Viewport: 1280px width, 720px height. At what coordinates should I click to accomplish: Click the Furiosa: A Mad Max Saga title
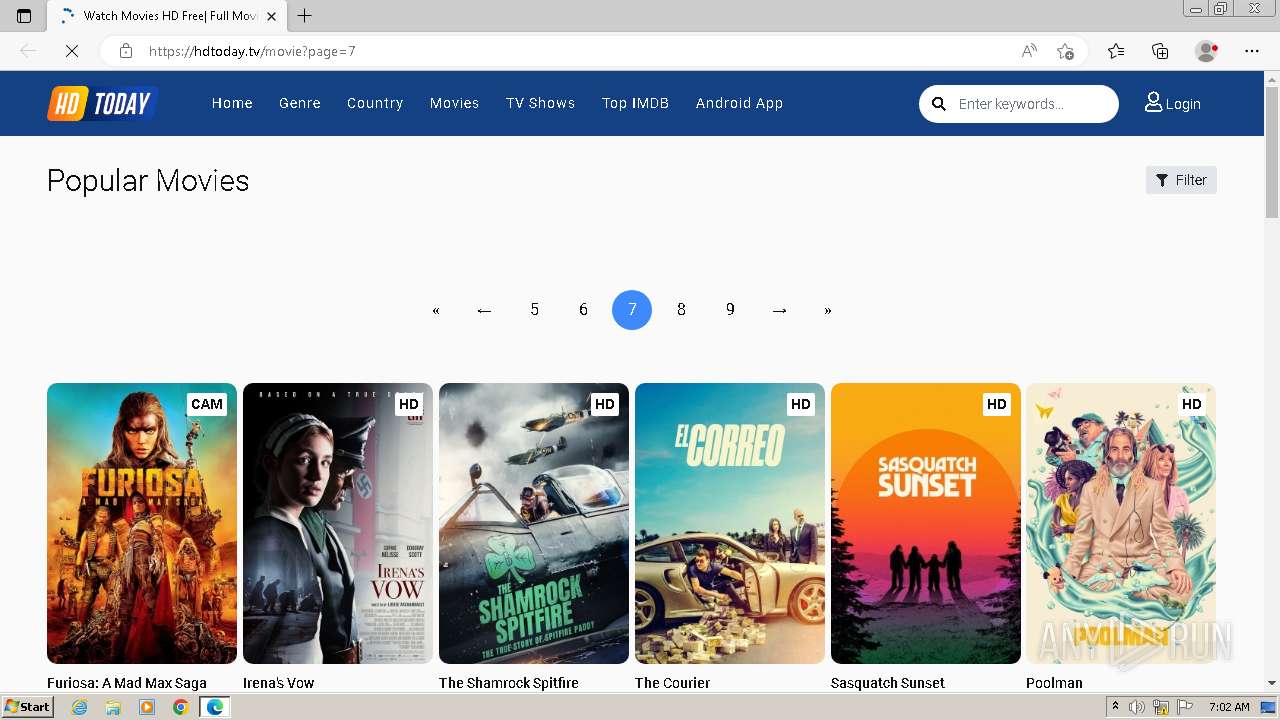tap(127, 683)
